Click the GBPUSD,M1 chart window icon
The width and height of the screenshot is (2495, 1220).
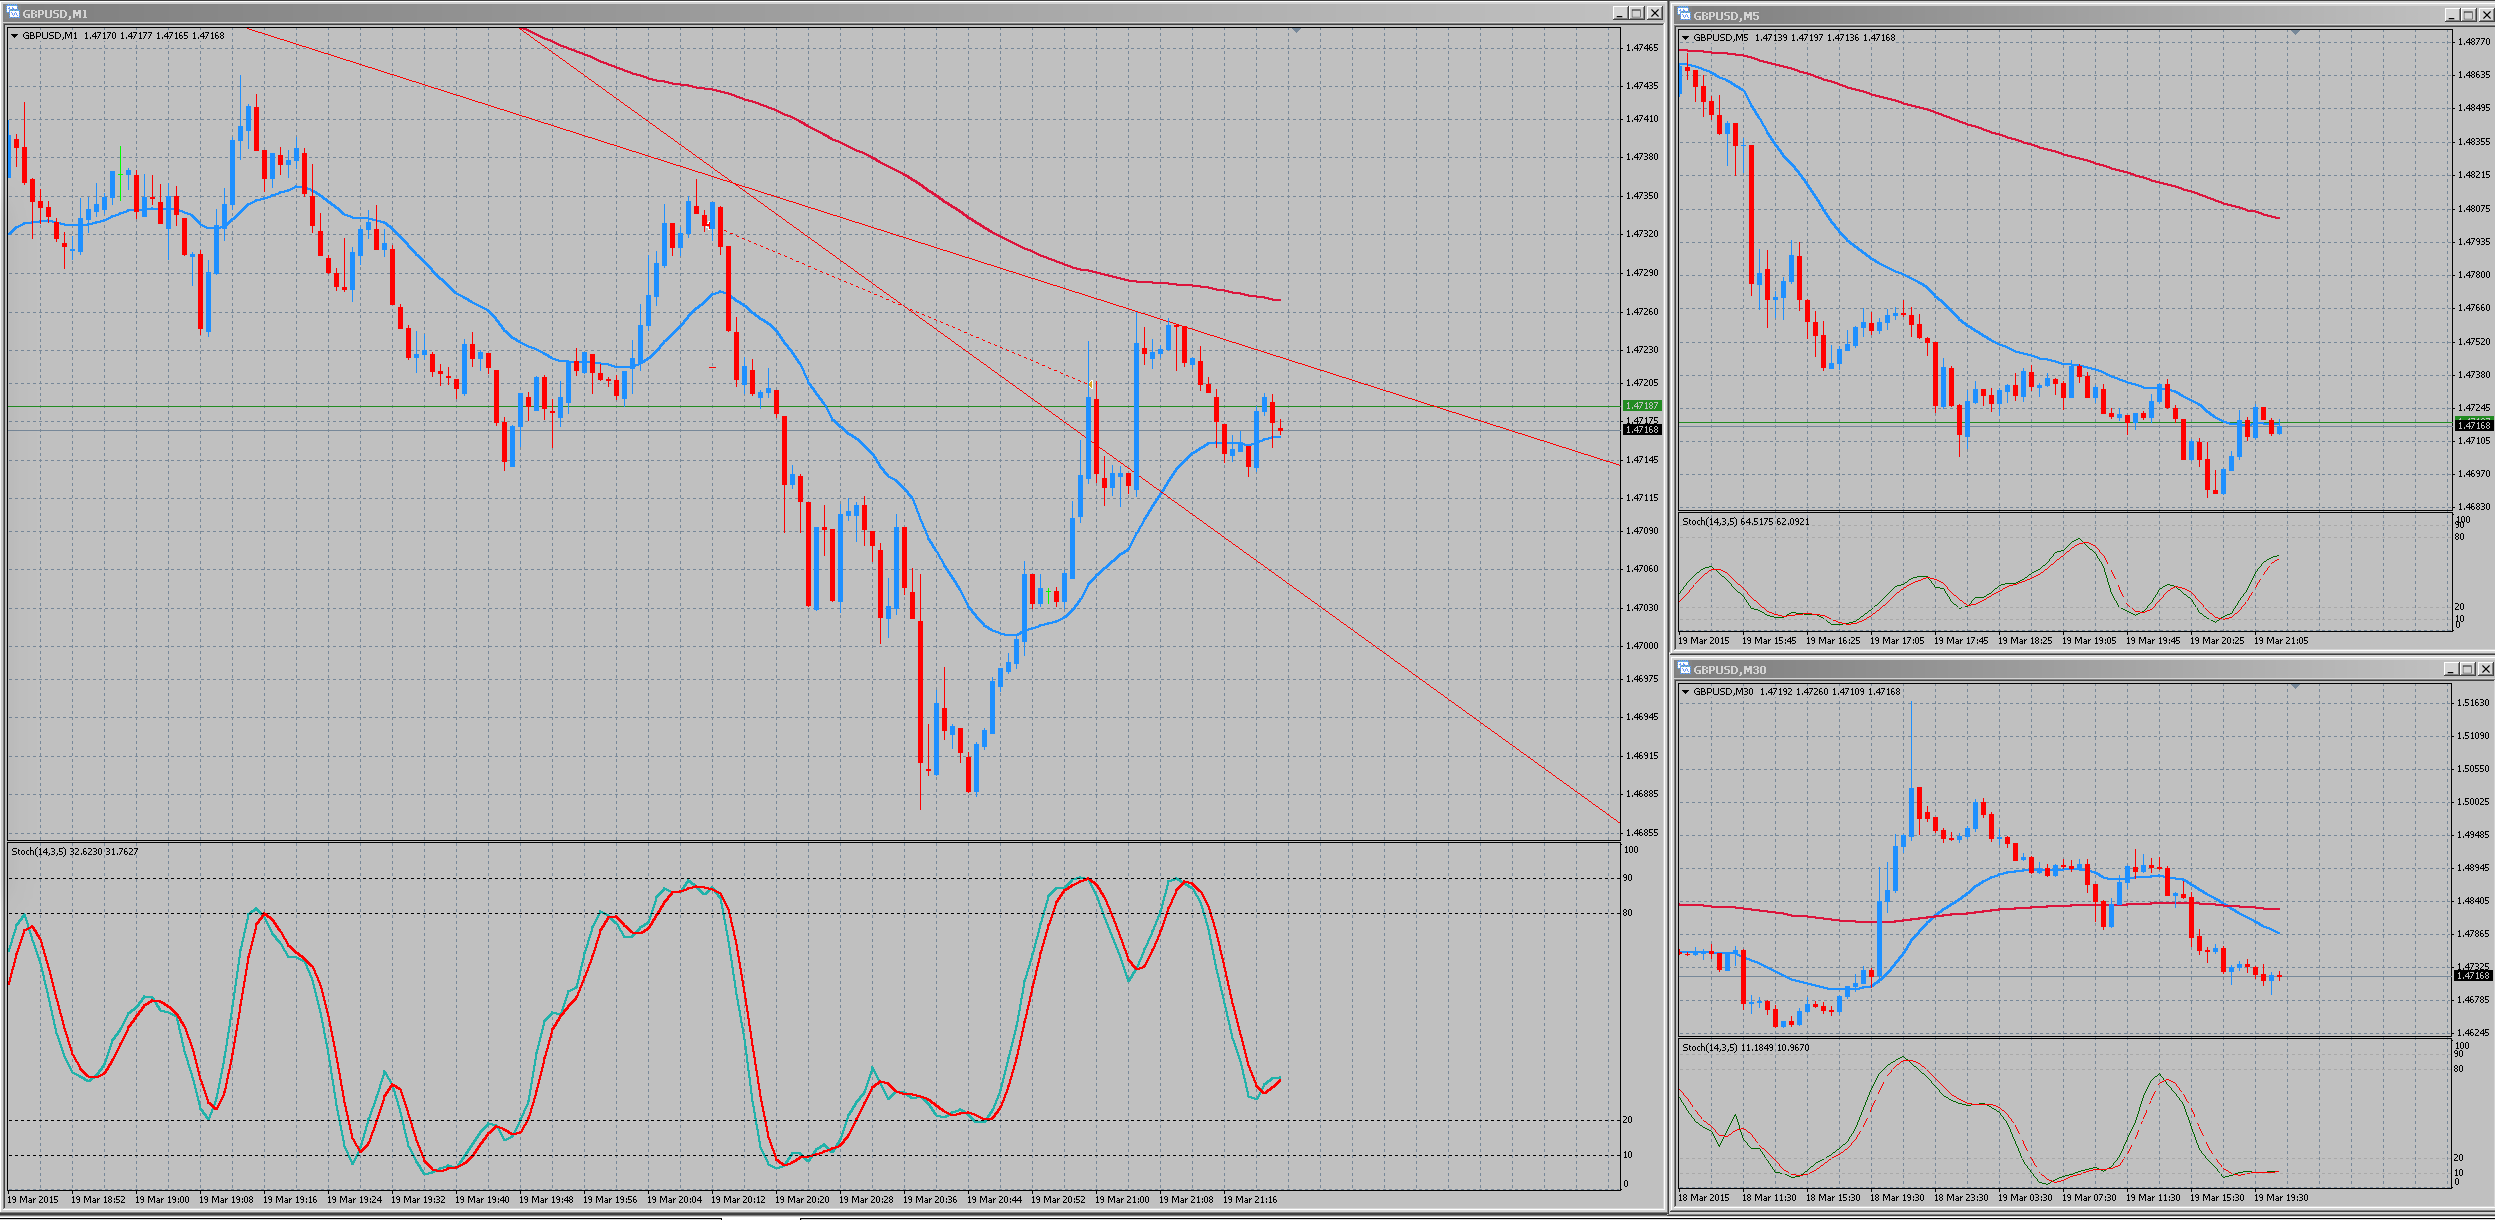click(13, 13)
